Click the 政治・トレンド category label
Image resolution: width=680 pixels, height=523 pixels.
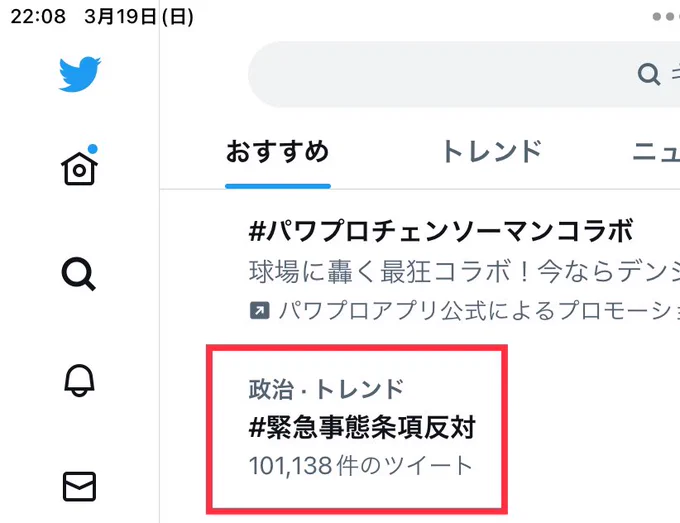point(327,389)
